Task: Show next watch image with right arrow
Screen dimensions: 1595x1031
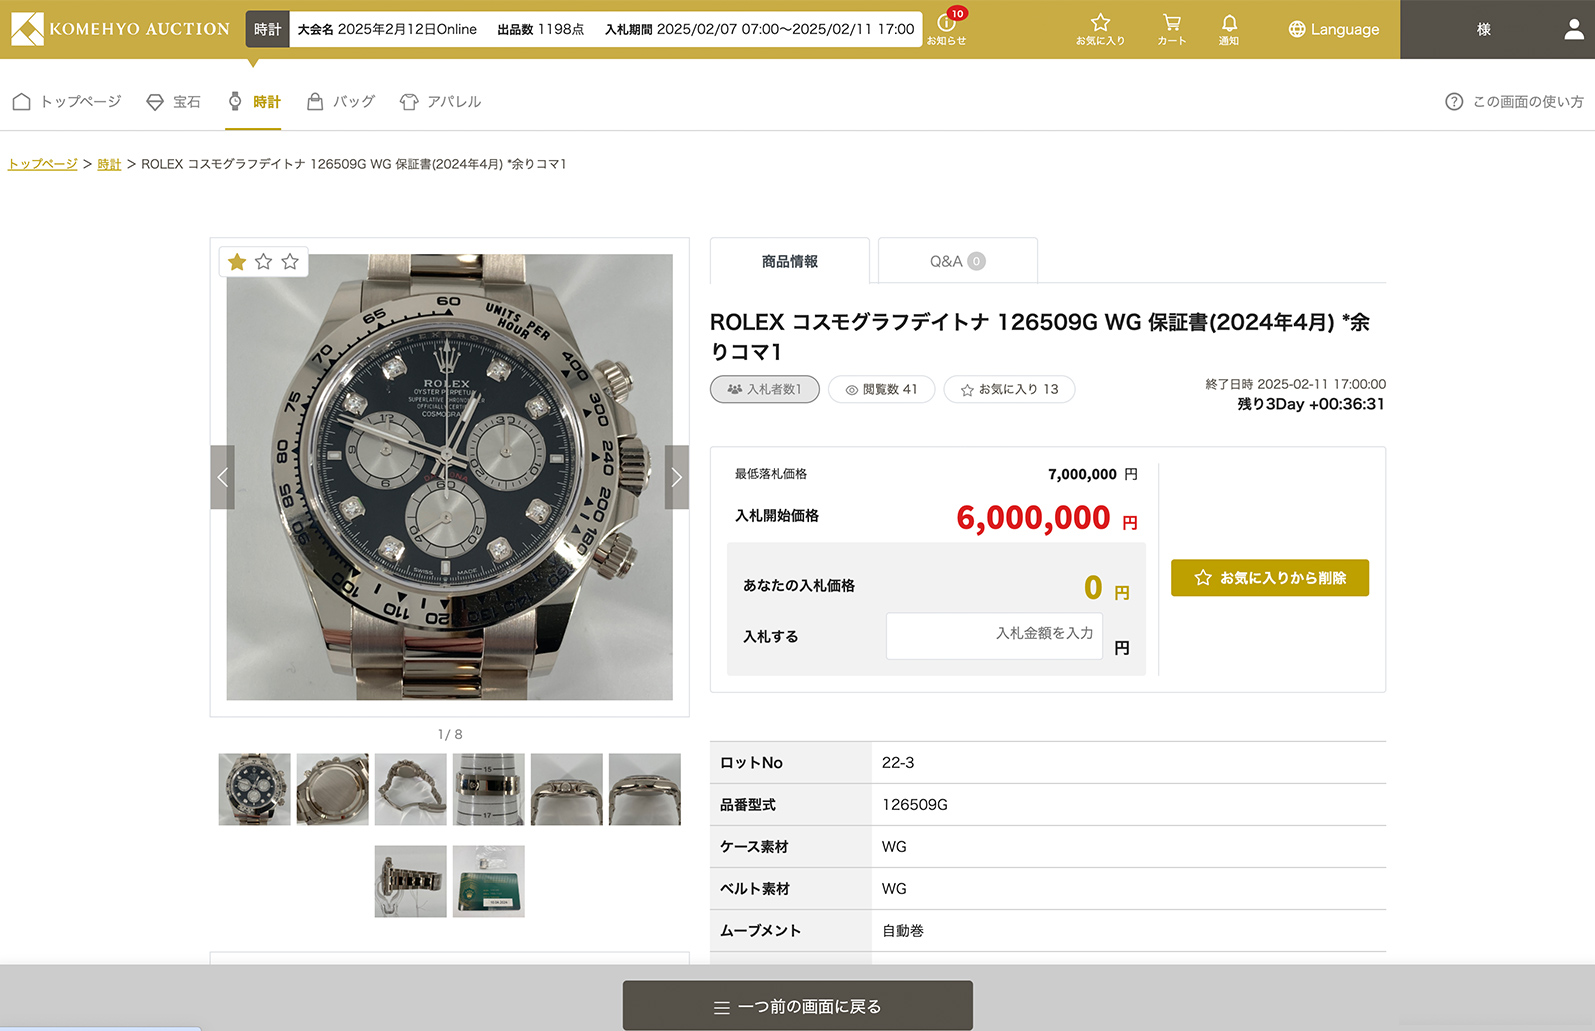Action: click(677, 477)
